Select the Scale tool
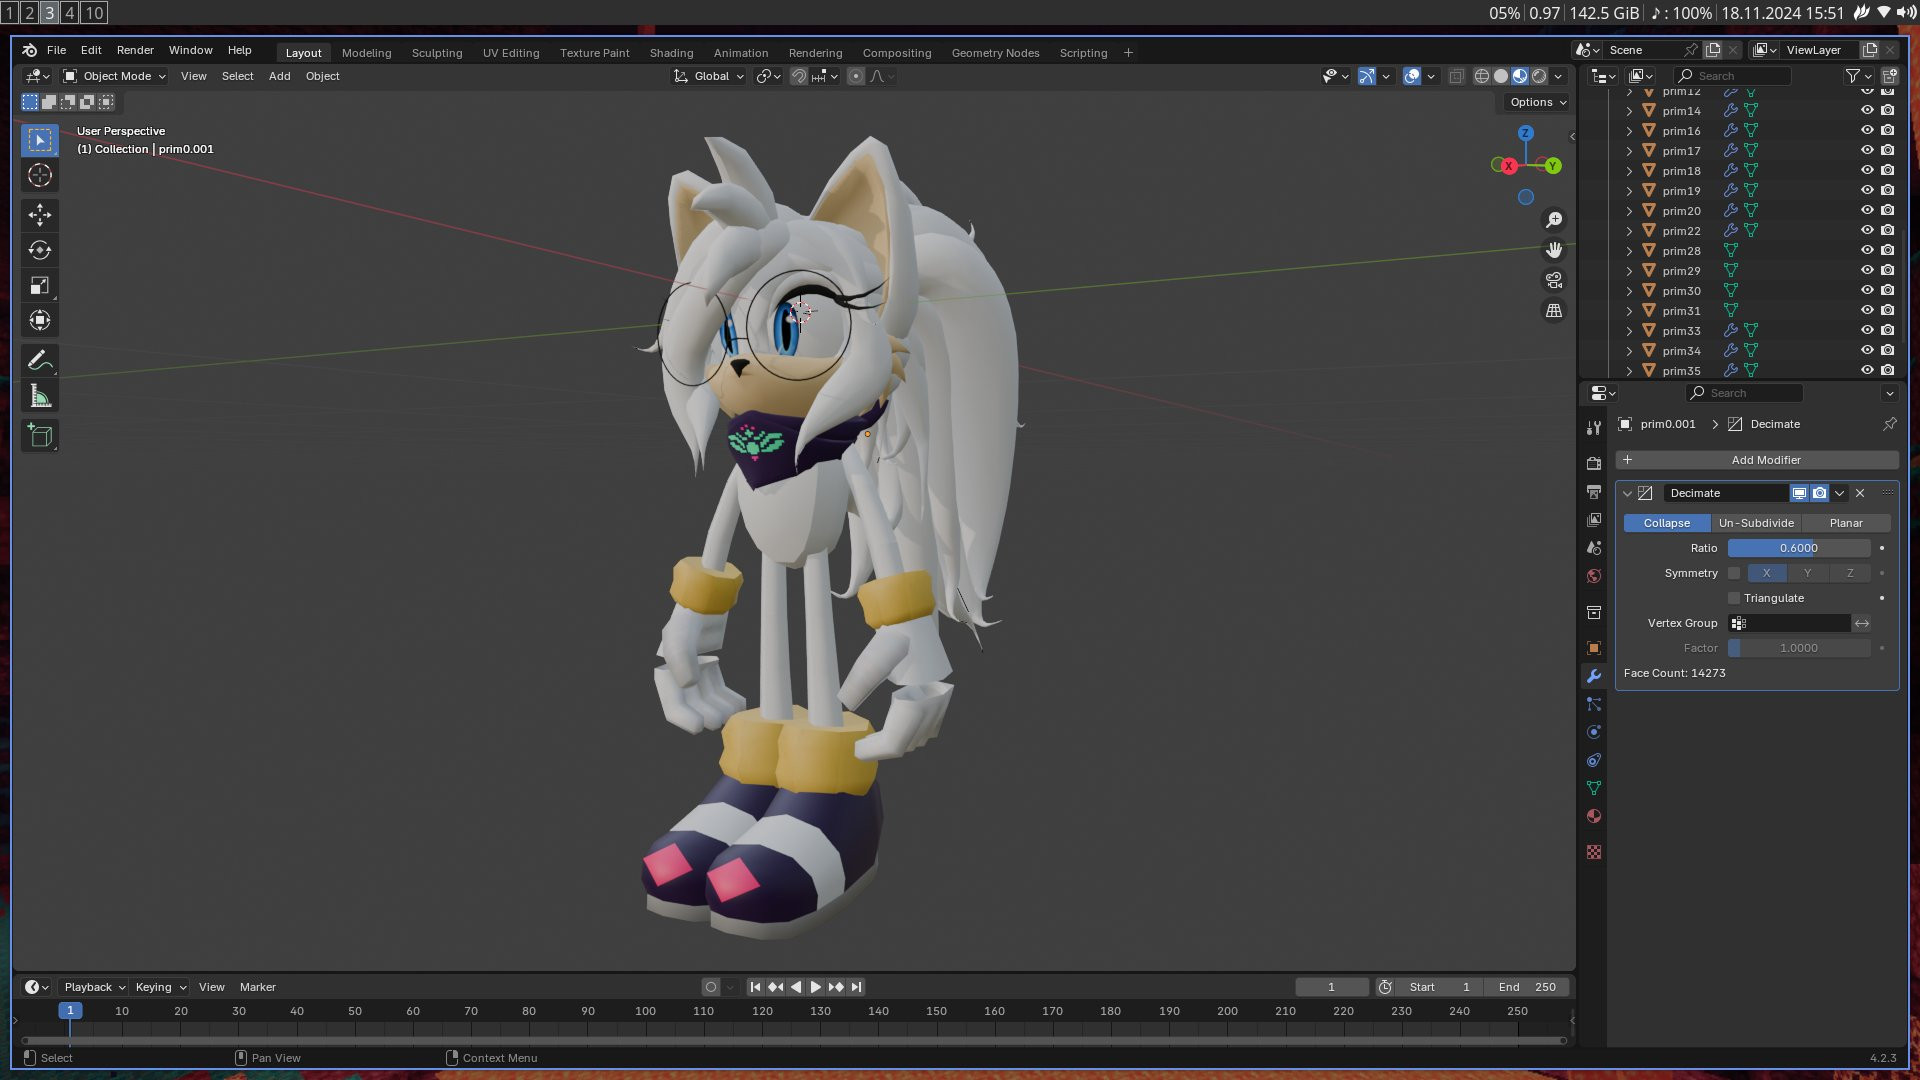Viewport: 1920px width, 1080px height. point(40,286)
